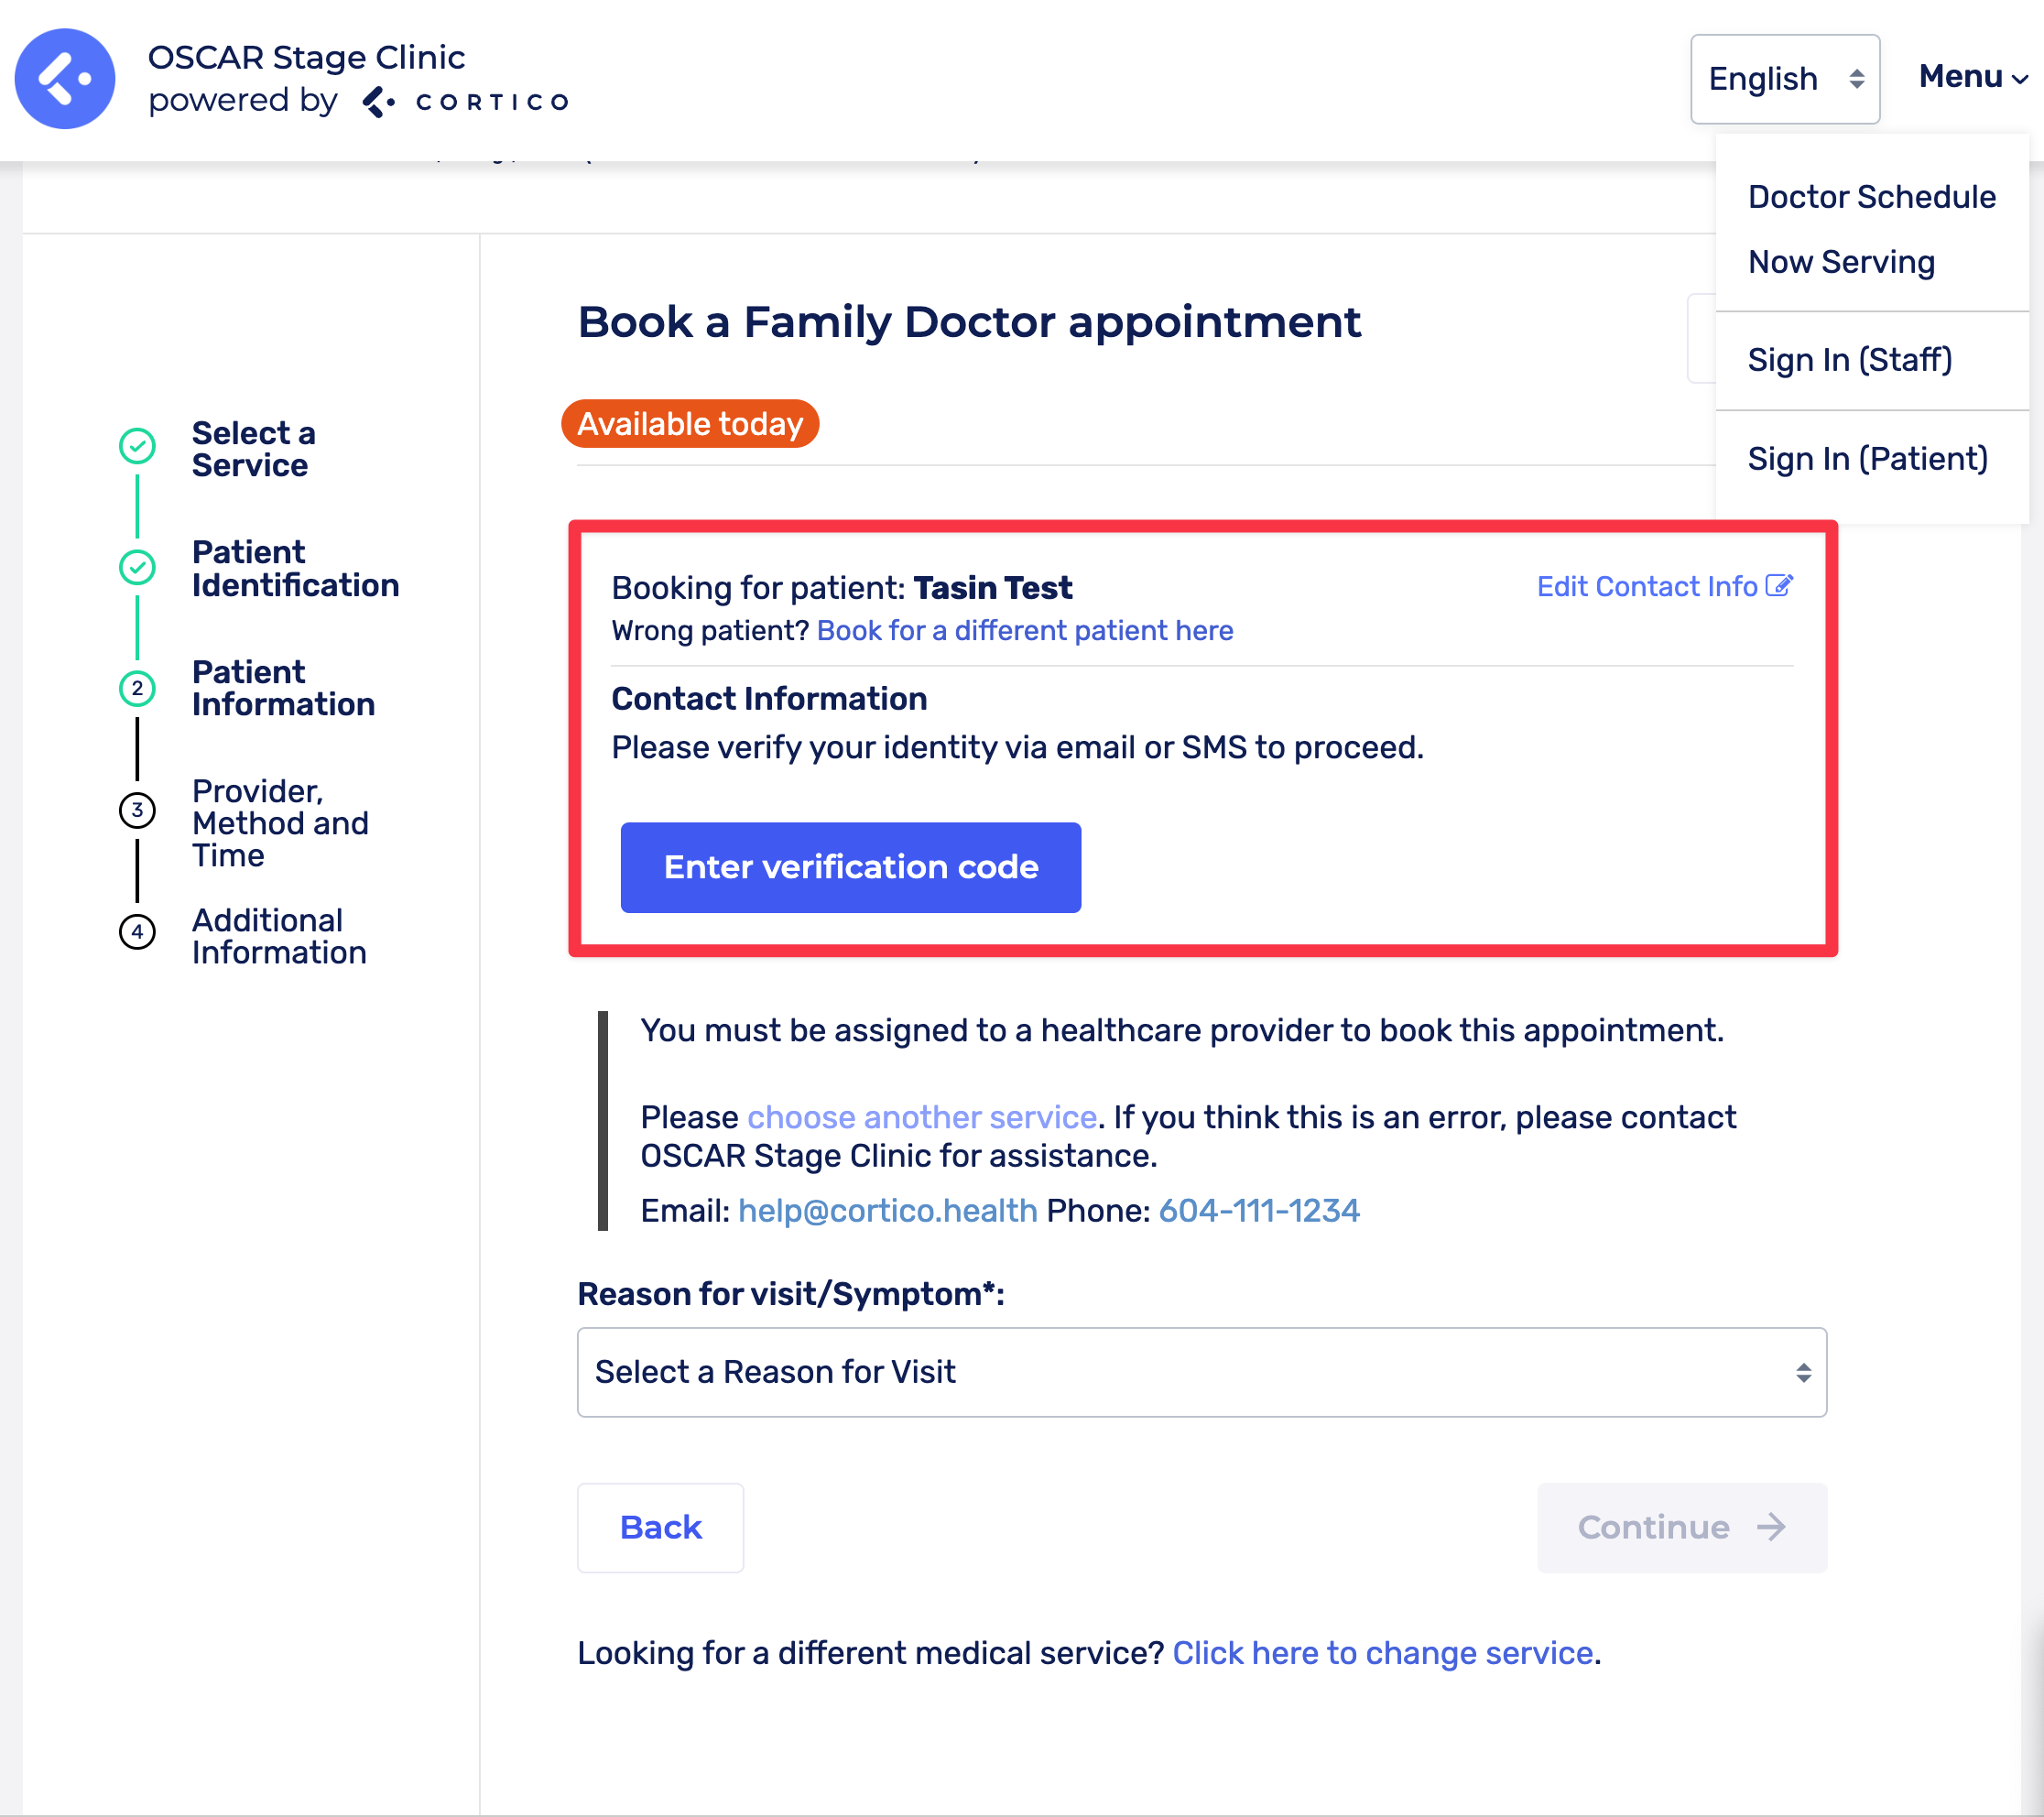Click step 4 Additional Information circle
The height and width of the screenshot is (1817, 2044).
pos(137,931)
